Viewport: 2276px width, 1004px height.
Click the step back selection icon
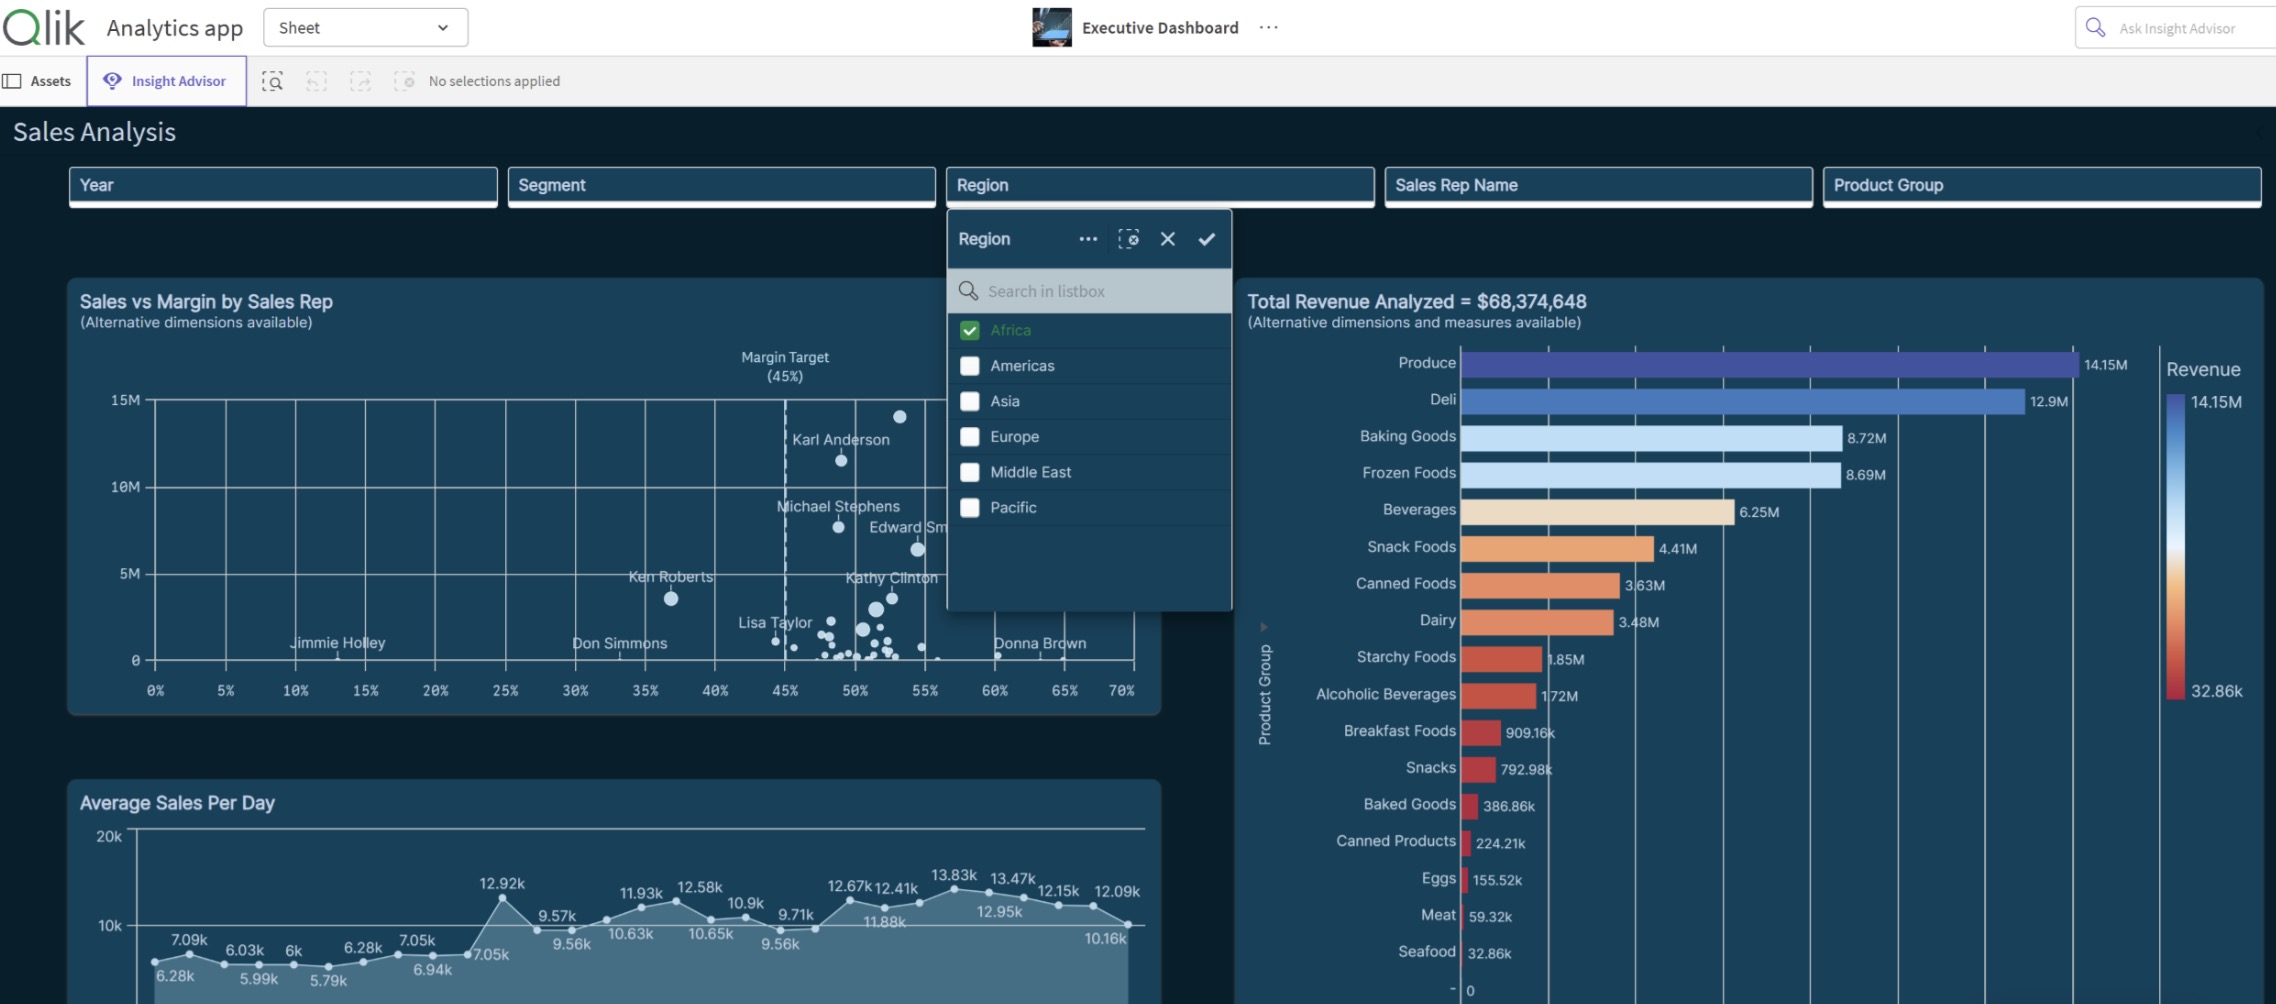click(x=316, y=81)
